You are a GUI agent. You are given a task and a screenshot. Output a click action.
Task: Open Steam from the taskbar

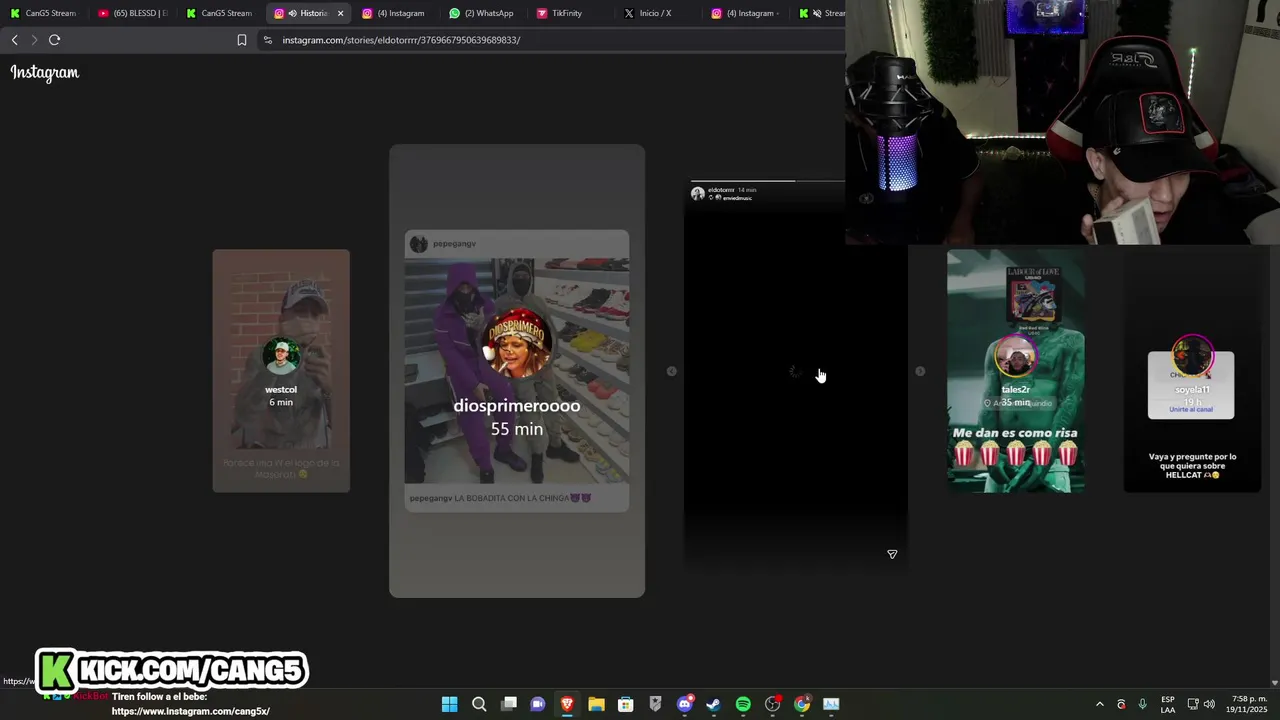(713, 704)
